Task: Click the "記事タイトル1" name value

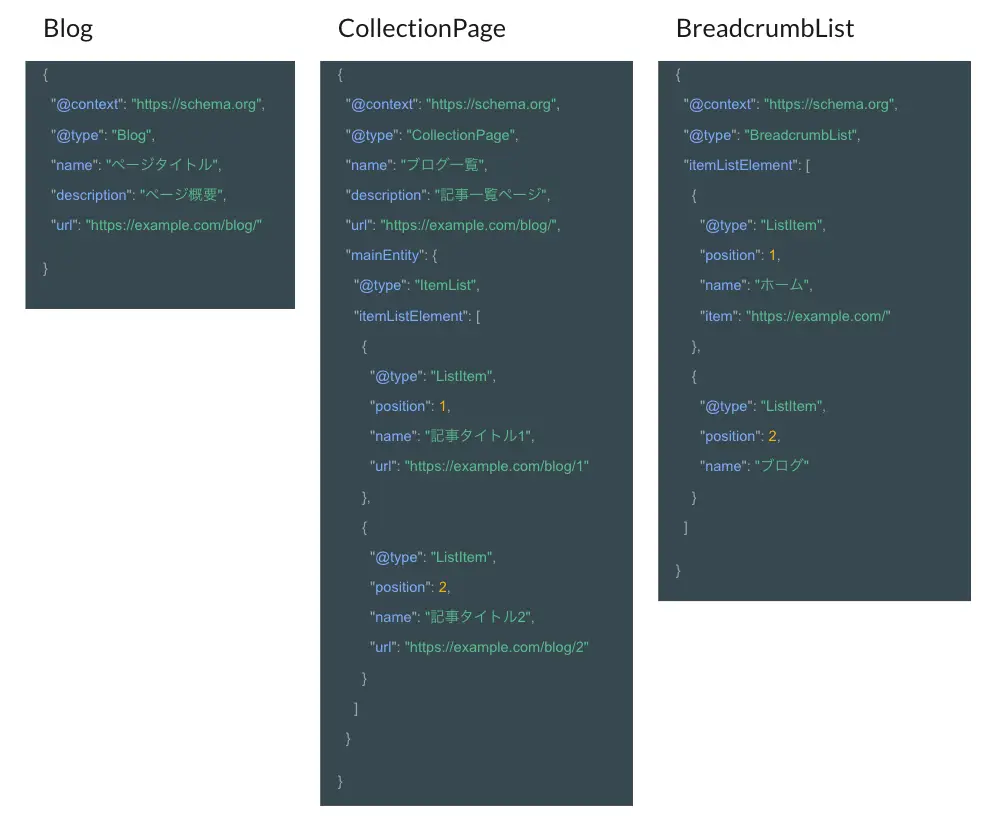Action: click(x=480, y=436)
